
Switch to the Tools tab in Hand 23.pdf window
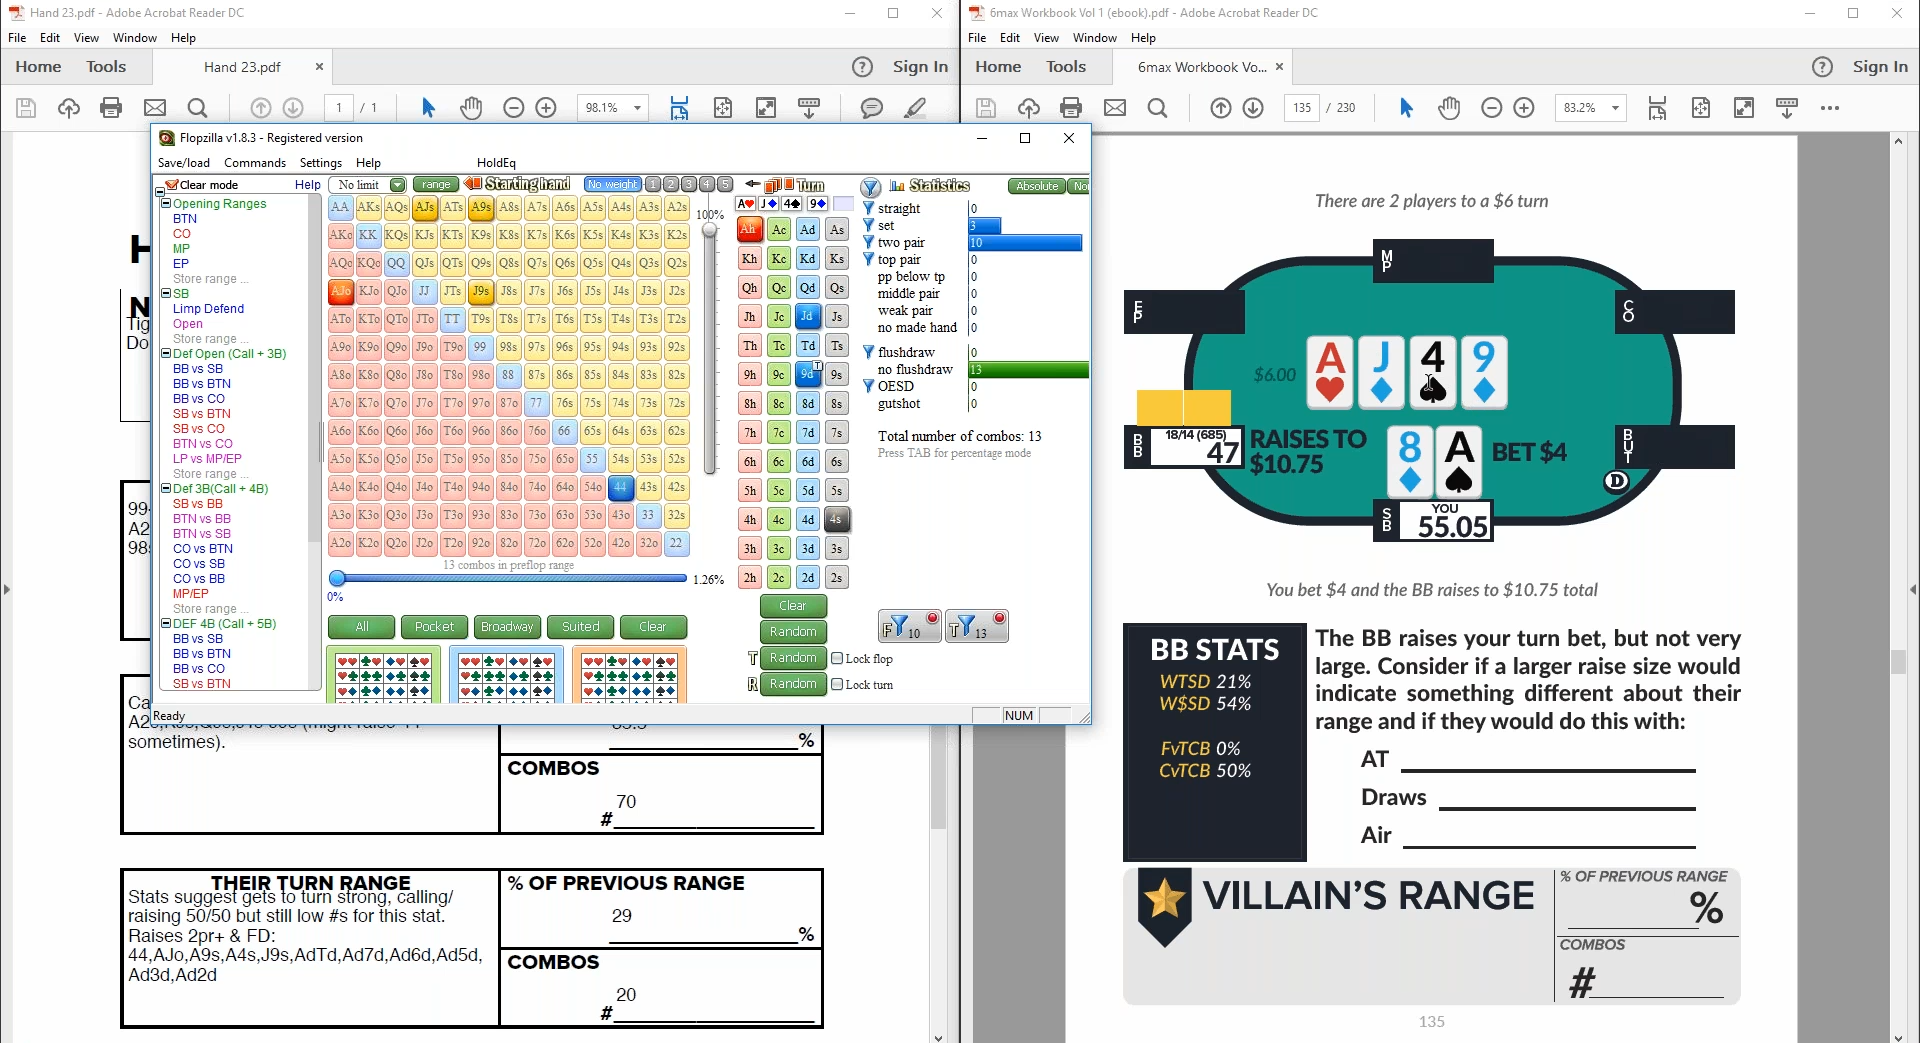(106, 67)
